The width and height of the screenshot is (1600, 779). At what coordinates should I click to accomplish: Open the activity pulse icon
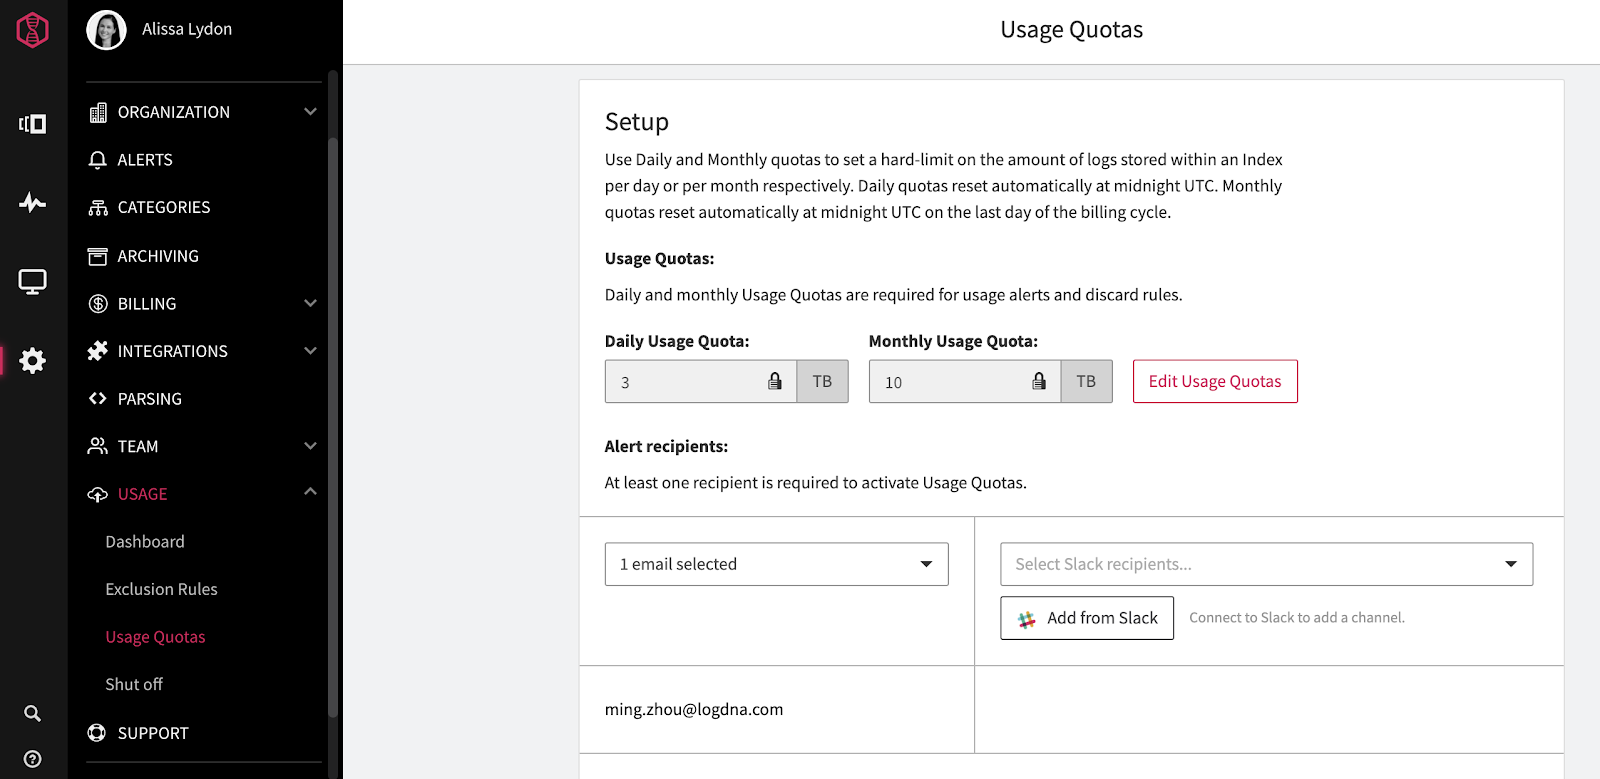pyautogui.click(x=32, y=203)
